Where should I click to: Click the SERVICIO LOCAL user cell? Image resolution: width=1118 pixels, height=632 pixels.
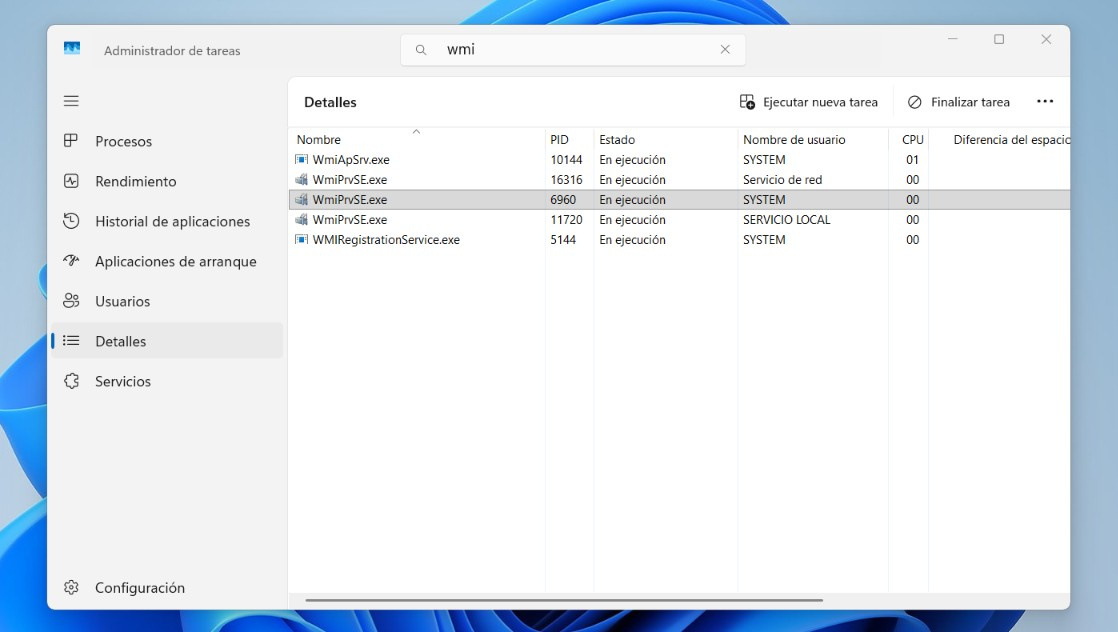tap(786, 220)
